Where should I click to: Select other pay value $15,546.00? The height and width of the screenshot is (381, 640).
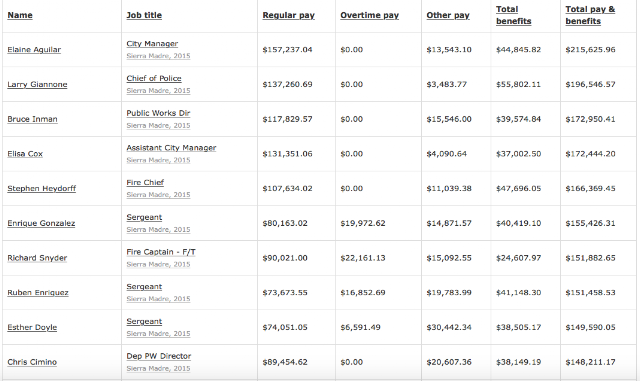[449, 119]
